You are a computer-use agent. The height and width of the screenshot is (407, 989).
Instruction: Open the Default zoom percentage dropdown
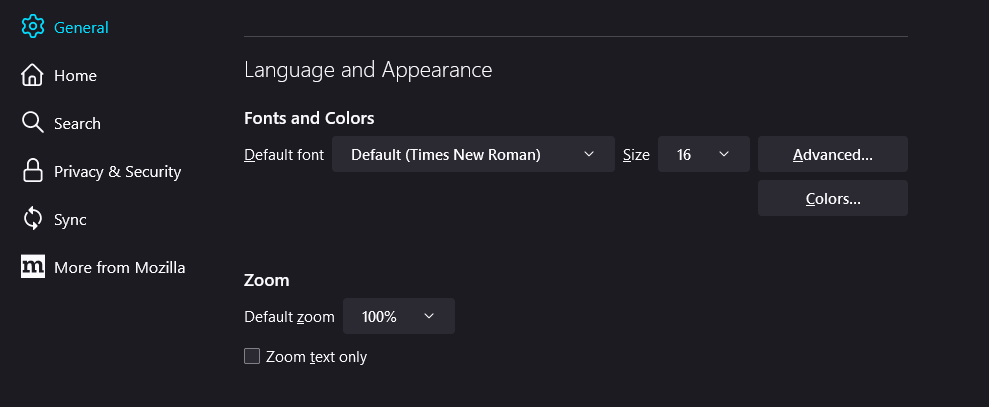(398, 316)
